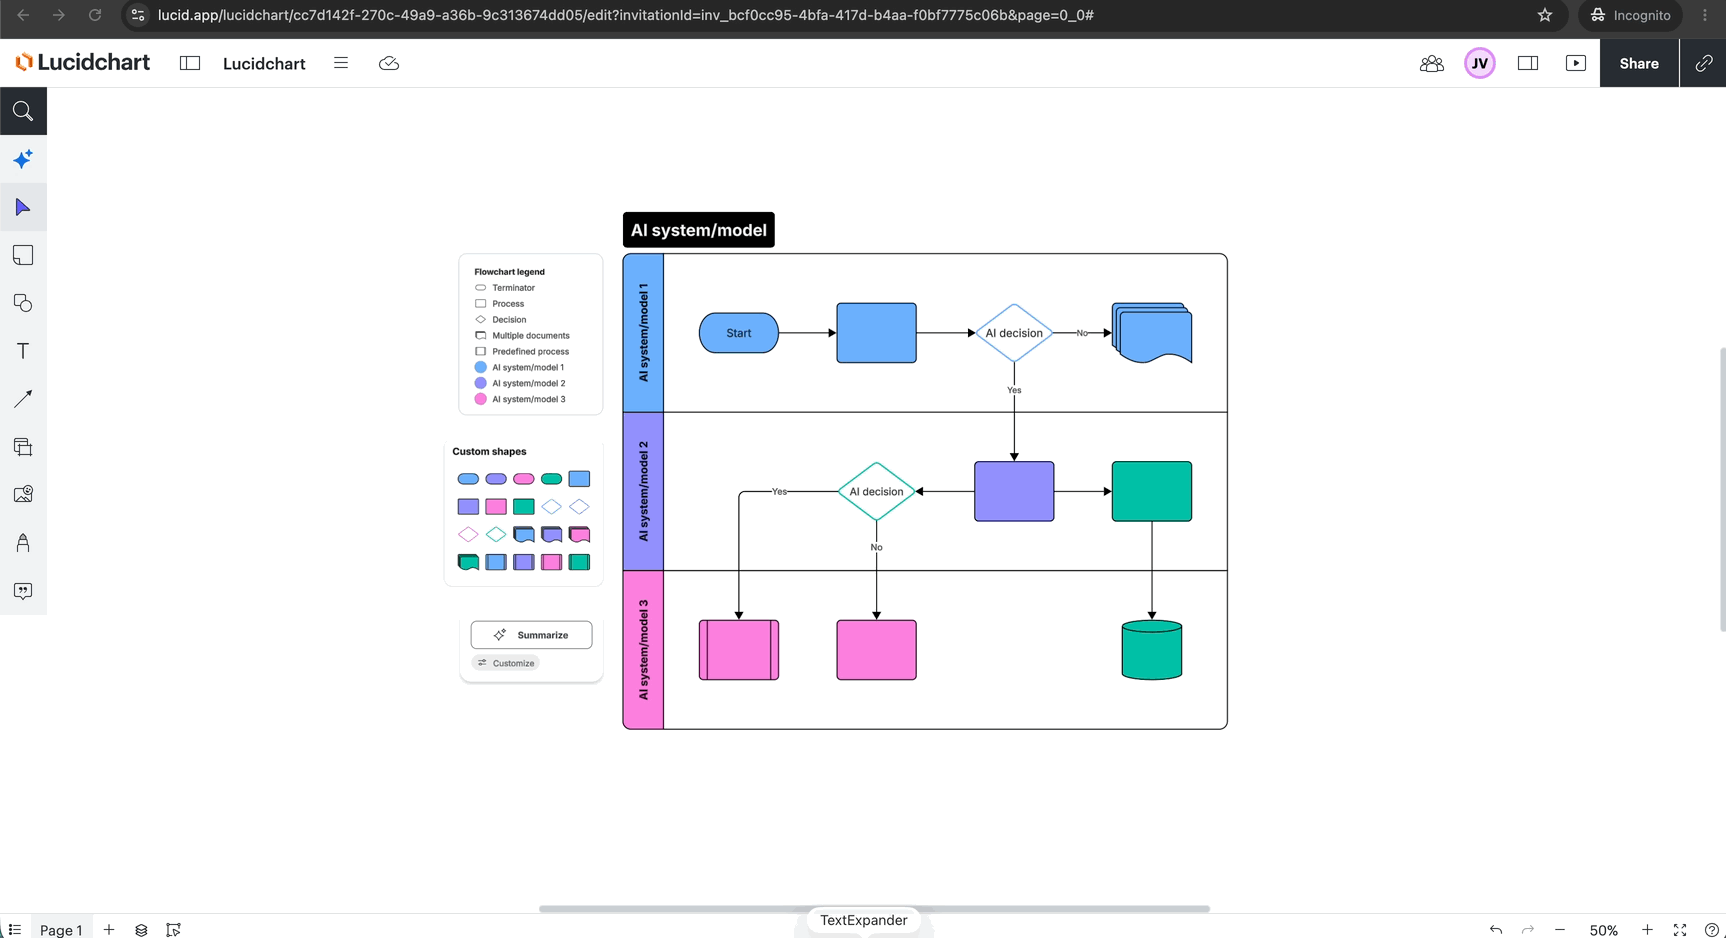Open the stamp/marker tool in sidebar

[x=23, y=542]
